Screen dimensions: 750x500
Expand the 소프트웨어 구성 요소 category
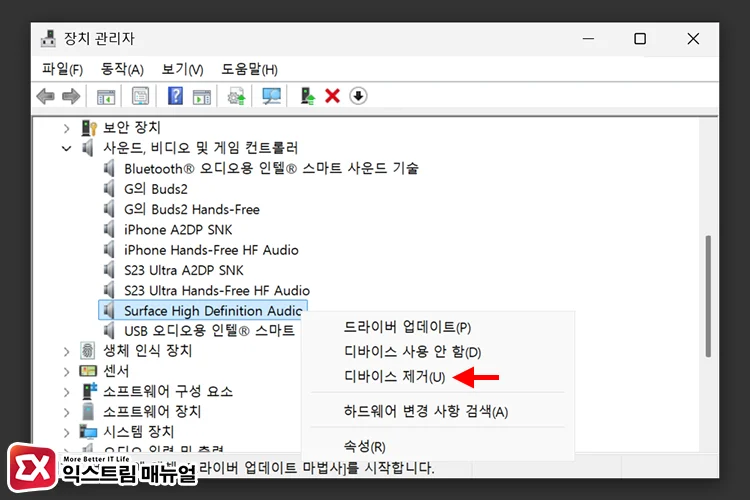66,392
